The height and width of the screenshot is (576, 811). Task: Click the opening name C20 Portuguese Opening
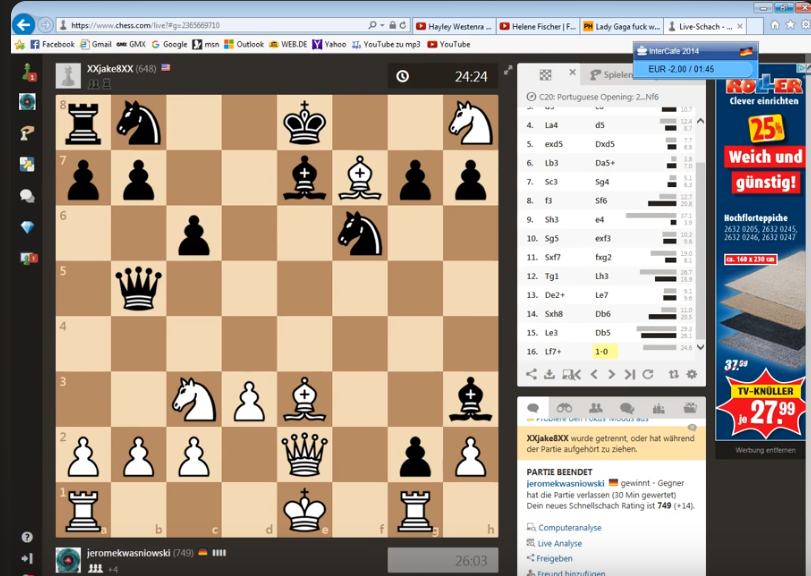tap(598, 97)
